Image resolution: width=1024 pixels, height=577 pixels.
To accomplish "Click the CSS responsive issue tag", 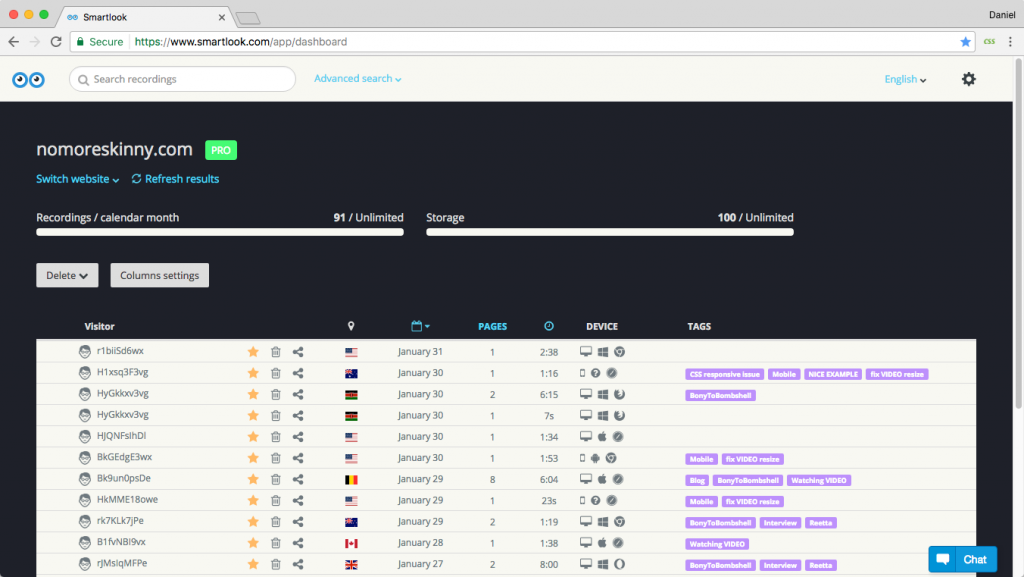I will 725,374.
